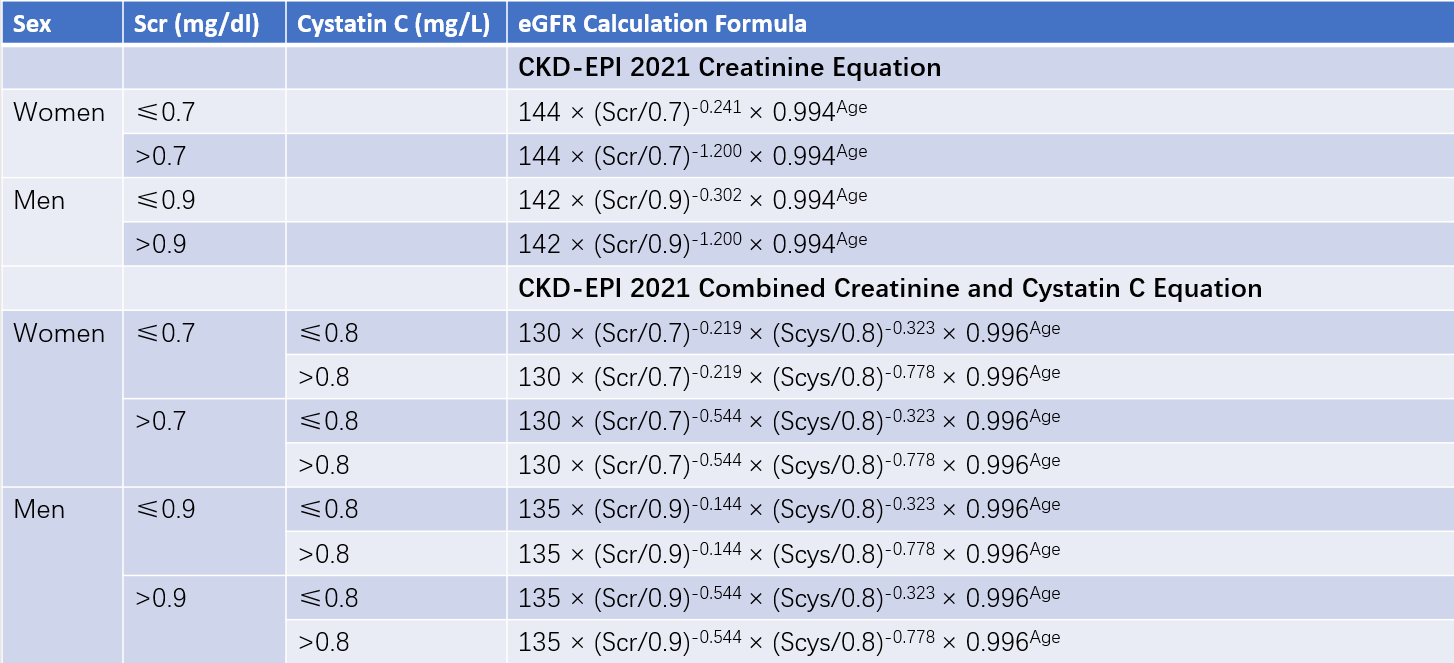1454x663 pixels.
Task: Select the 130 formula with -0.219 and -0.323
Action: (788, 334)
